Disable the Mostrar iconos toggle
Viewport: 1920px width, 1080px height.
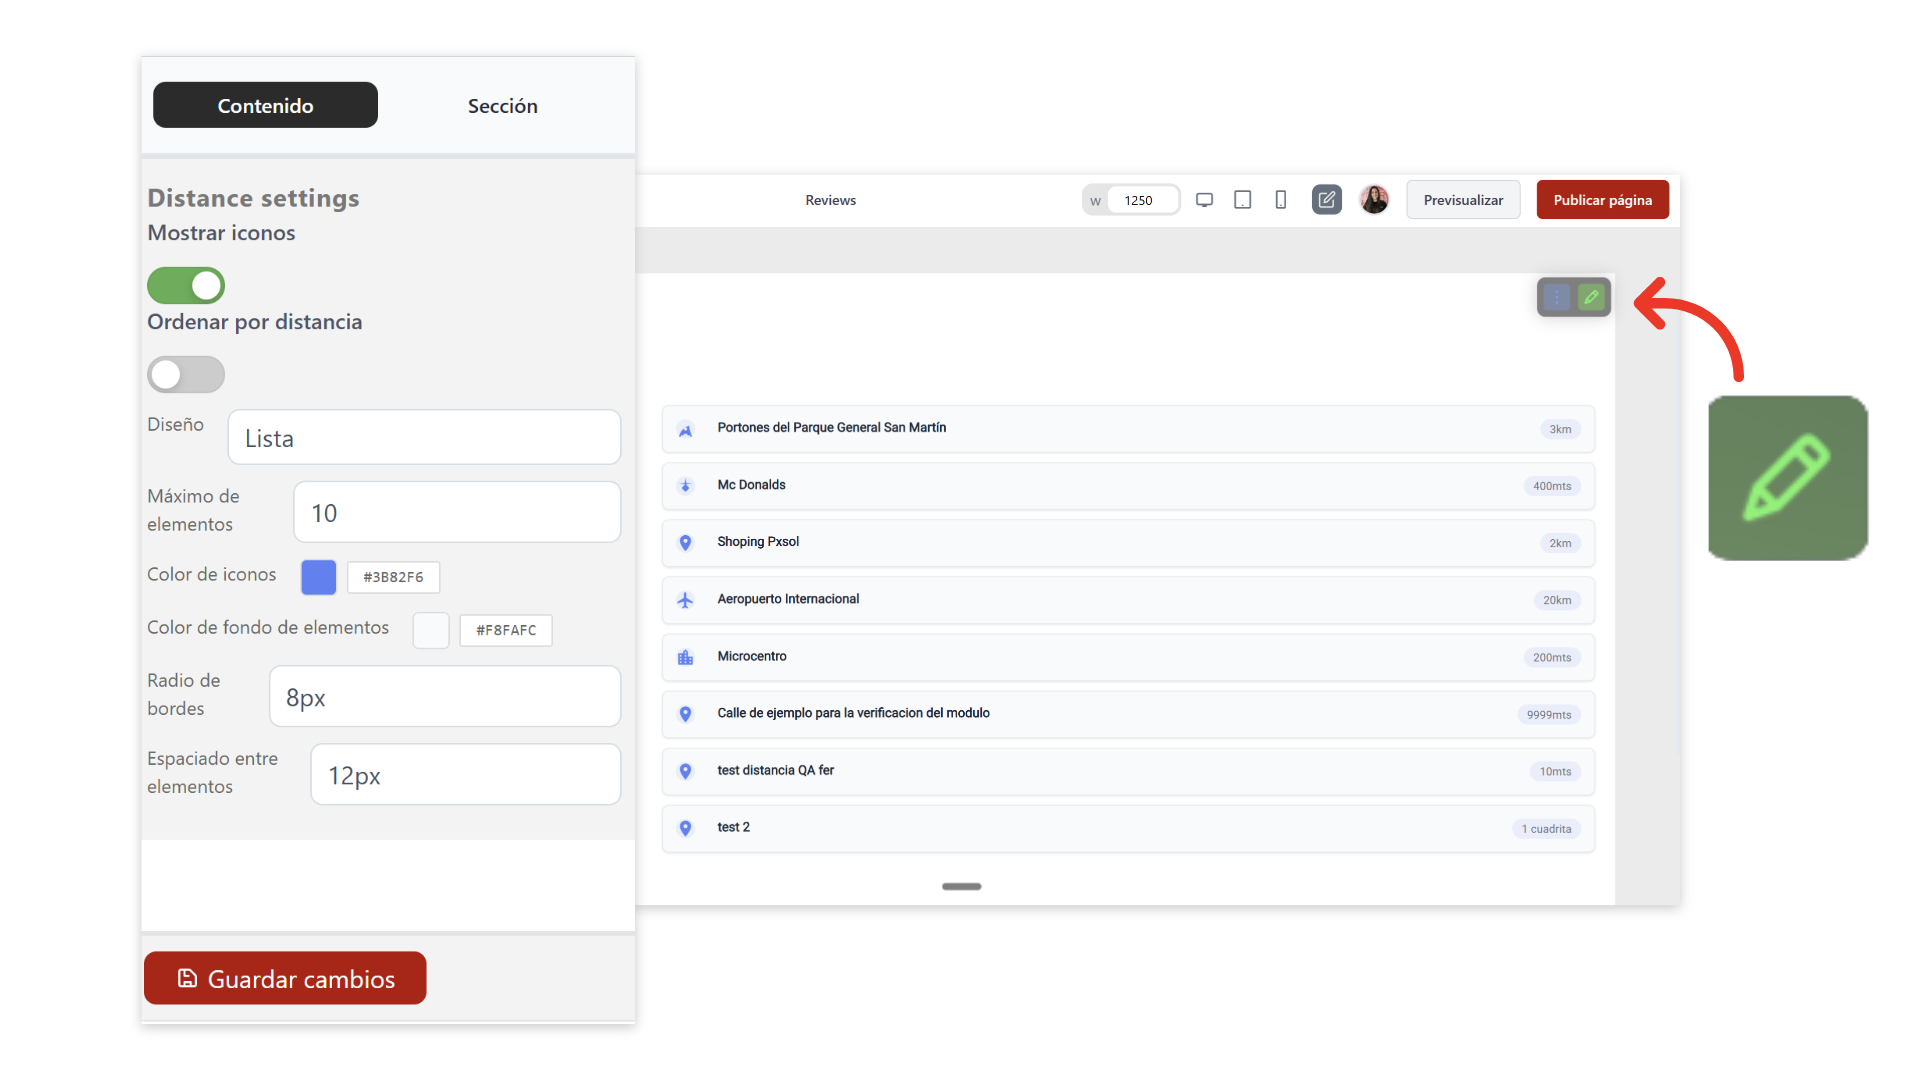pos(186,286)
